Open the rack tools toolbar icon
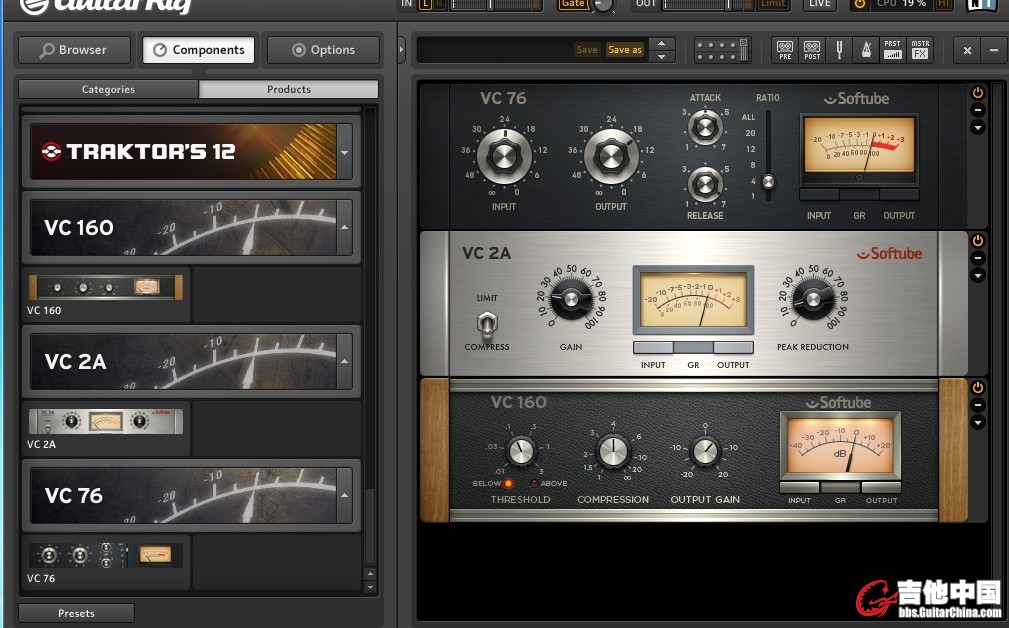1009x628 pixels. coord(722,50)
